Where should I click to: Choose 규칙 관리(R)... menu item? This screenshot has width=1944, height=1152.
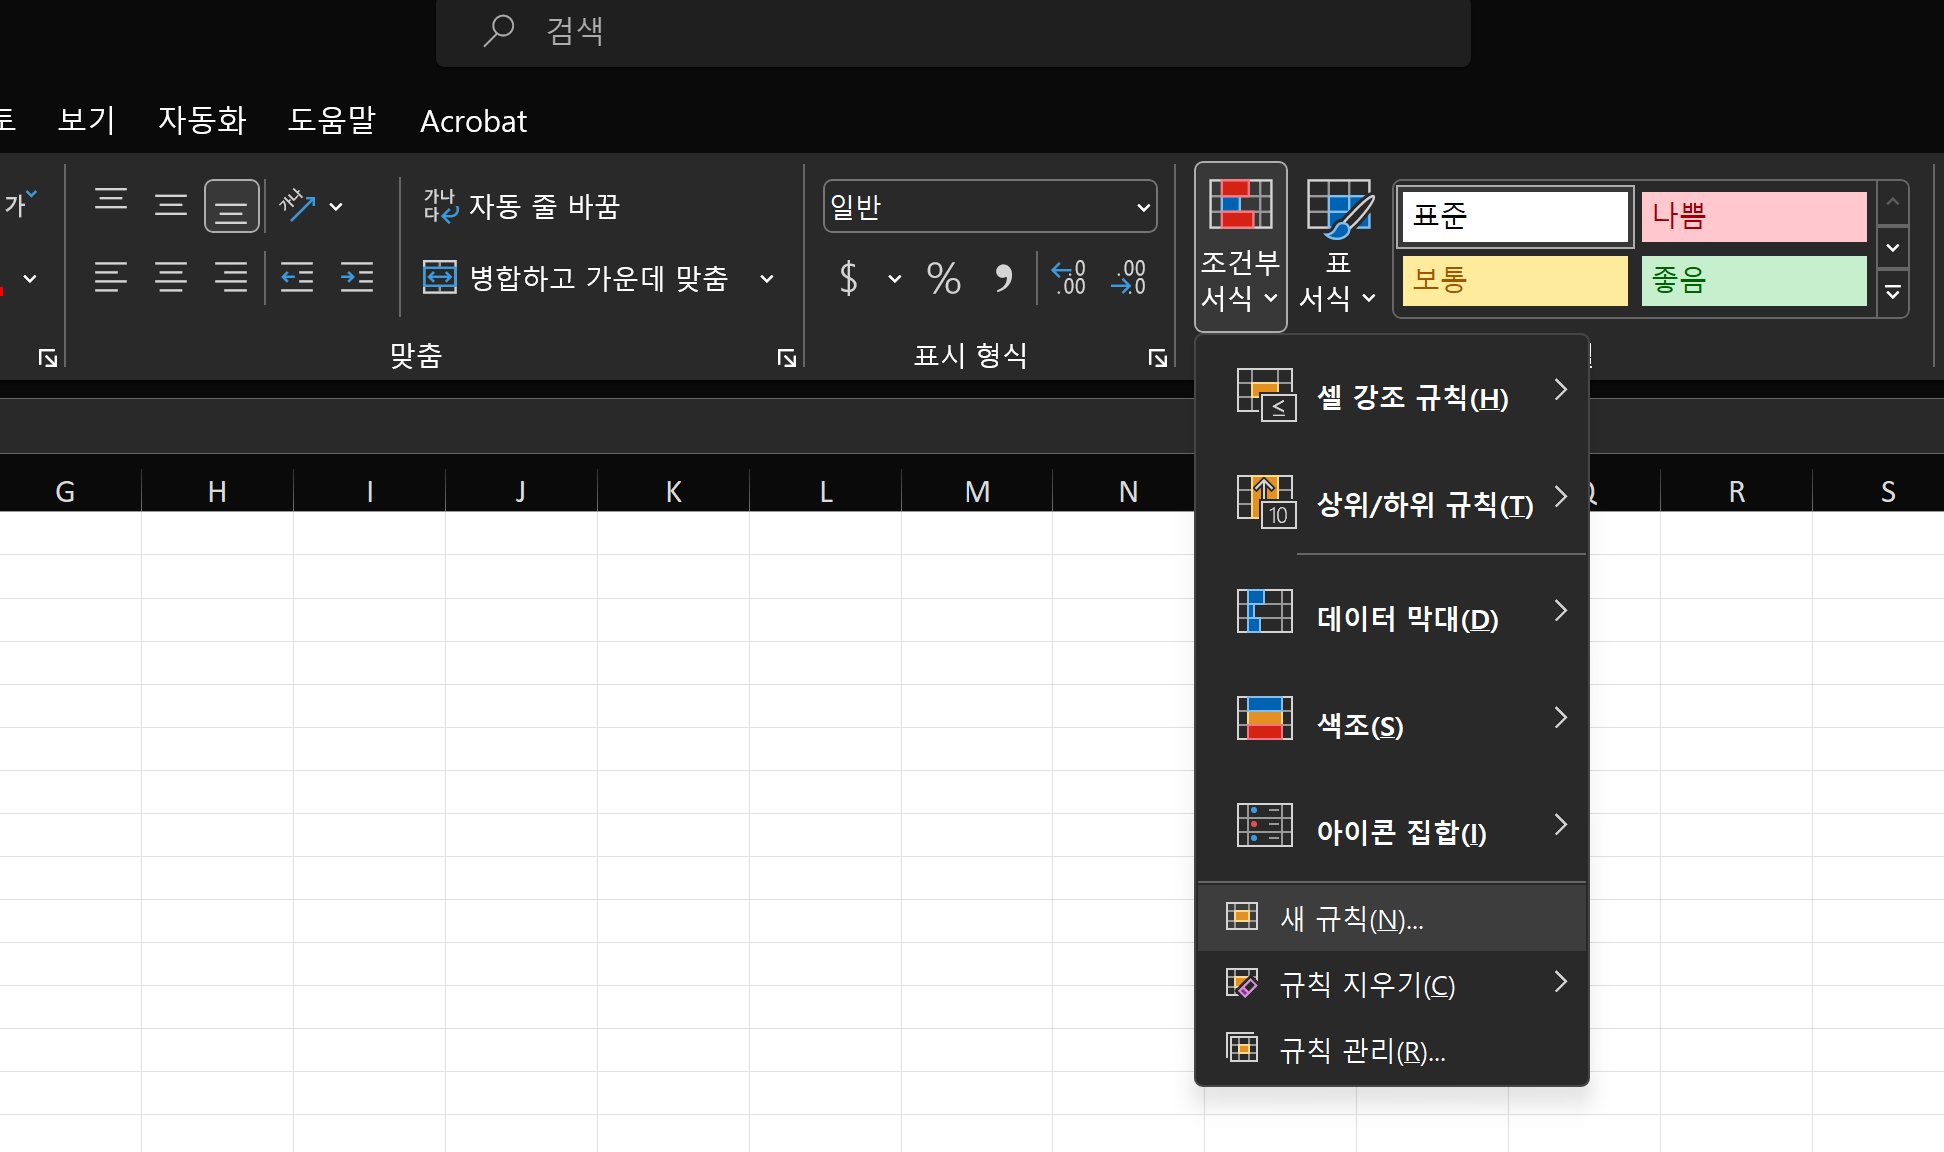pos(1392,1049)
